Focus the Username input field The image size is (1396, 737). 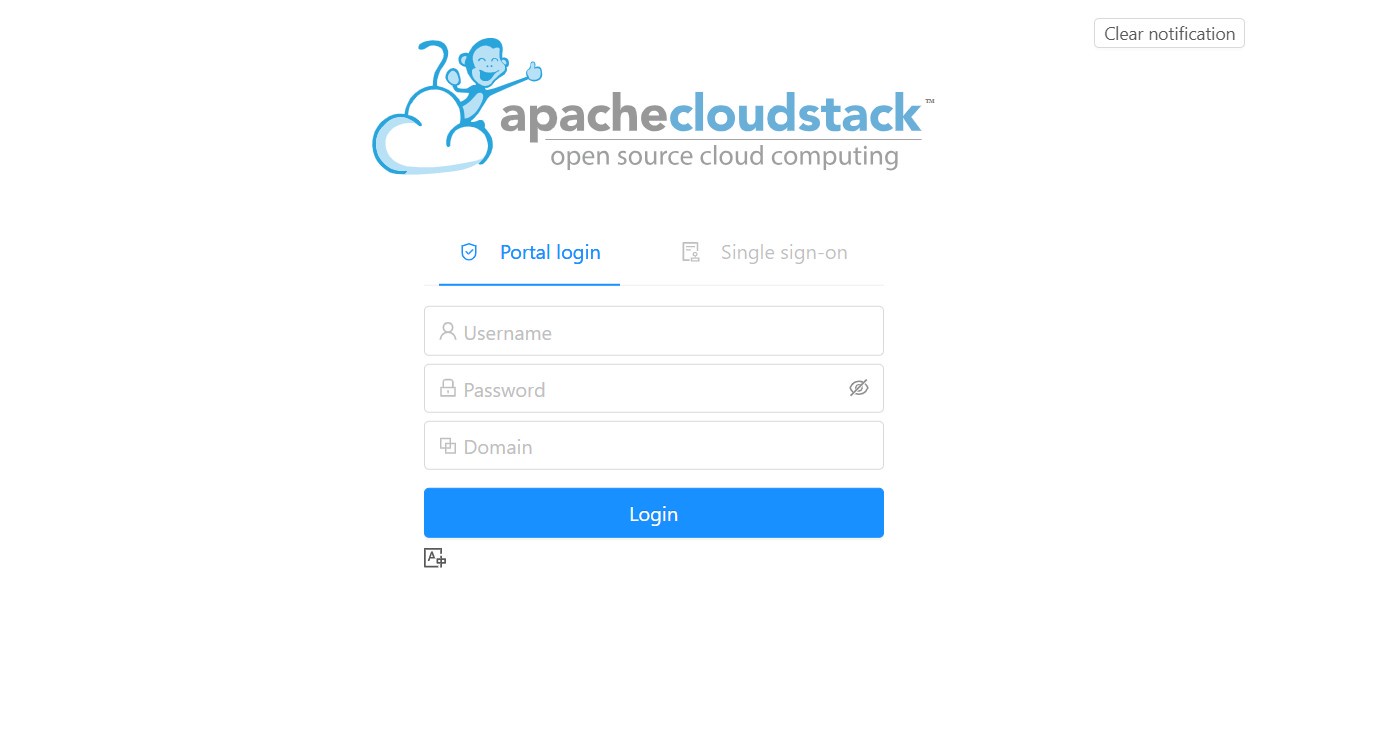click(654, 331)
